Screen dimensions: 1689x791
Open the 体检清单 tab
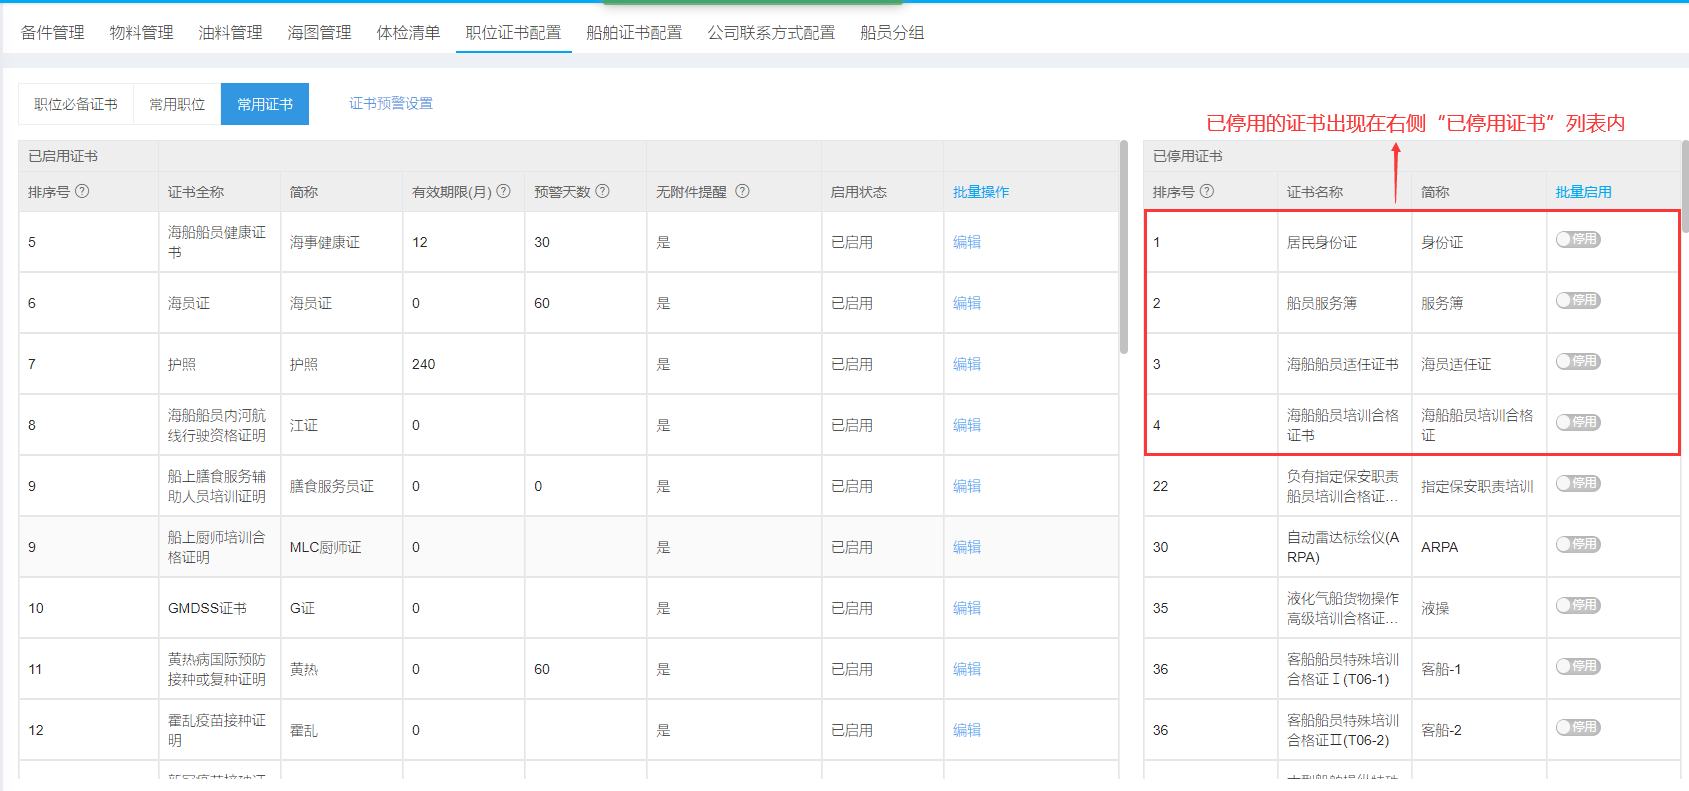[408, 33]
